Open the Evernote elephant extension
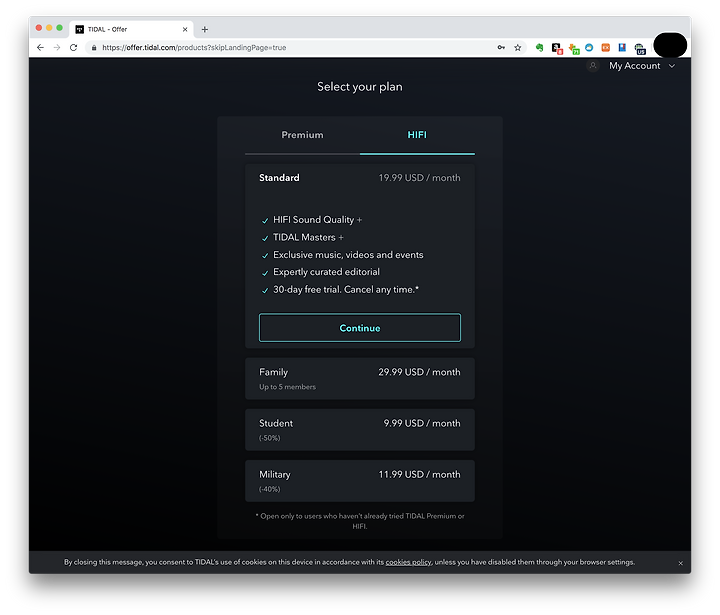The image size is (720, 615). click(540, 47)
